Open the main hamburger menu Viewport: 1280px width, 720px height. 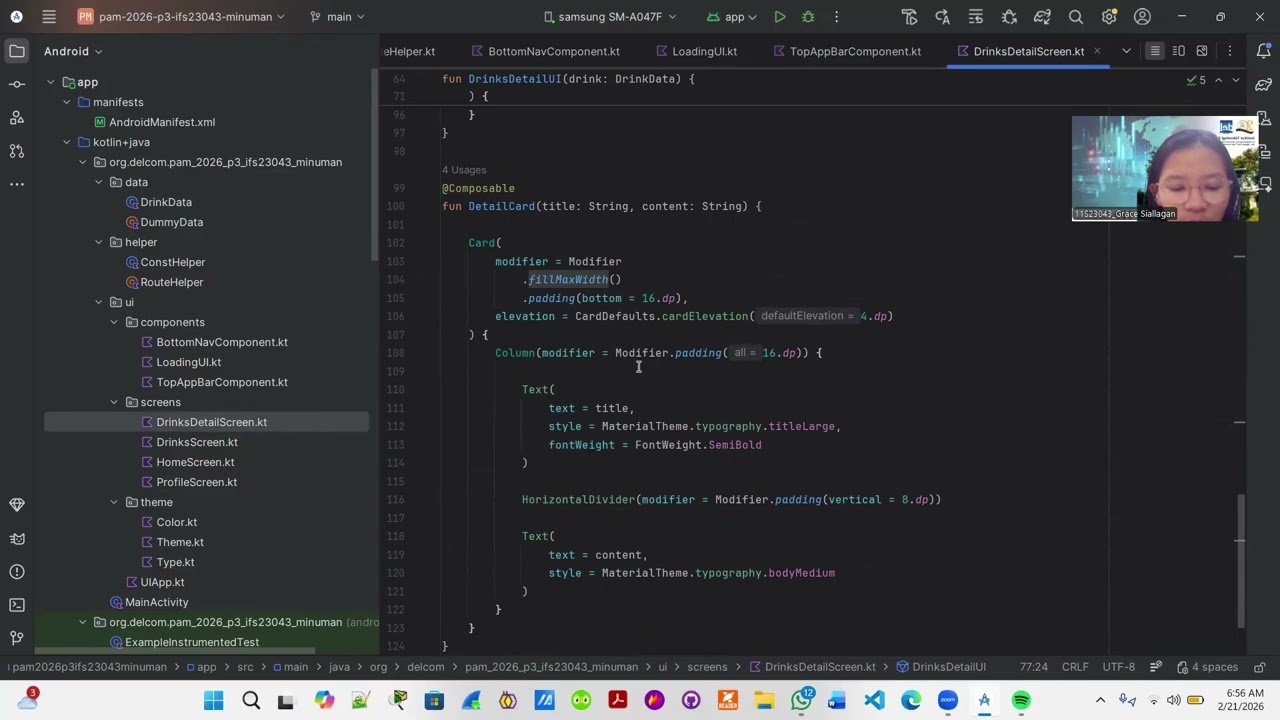click(x=49, y=17)
